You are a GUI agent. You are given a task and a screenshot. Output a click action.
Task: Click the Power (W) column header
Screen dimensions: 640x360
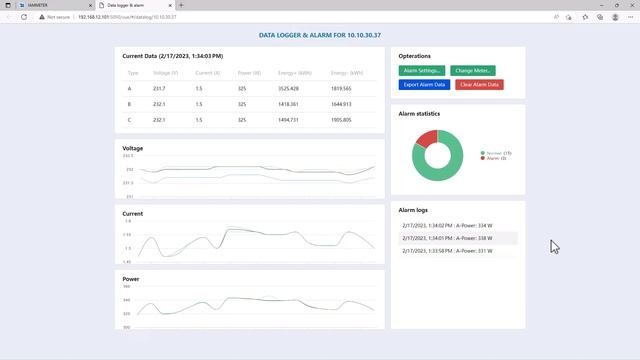coord(249,73)
